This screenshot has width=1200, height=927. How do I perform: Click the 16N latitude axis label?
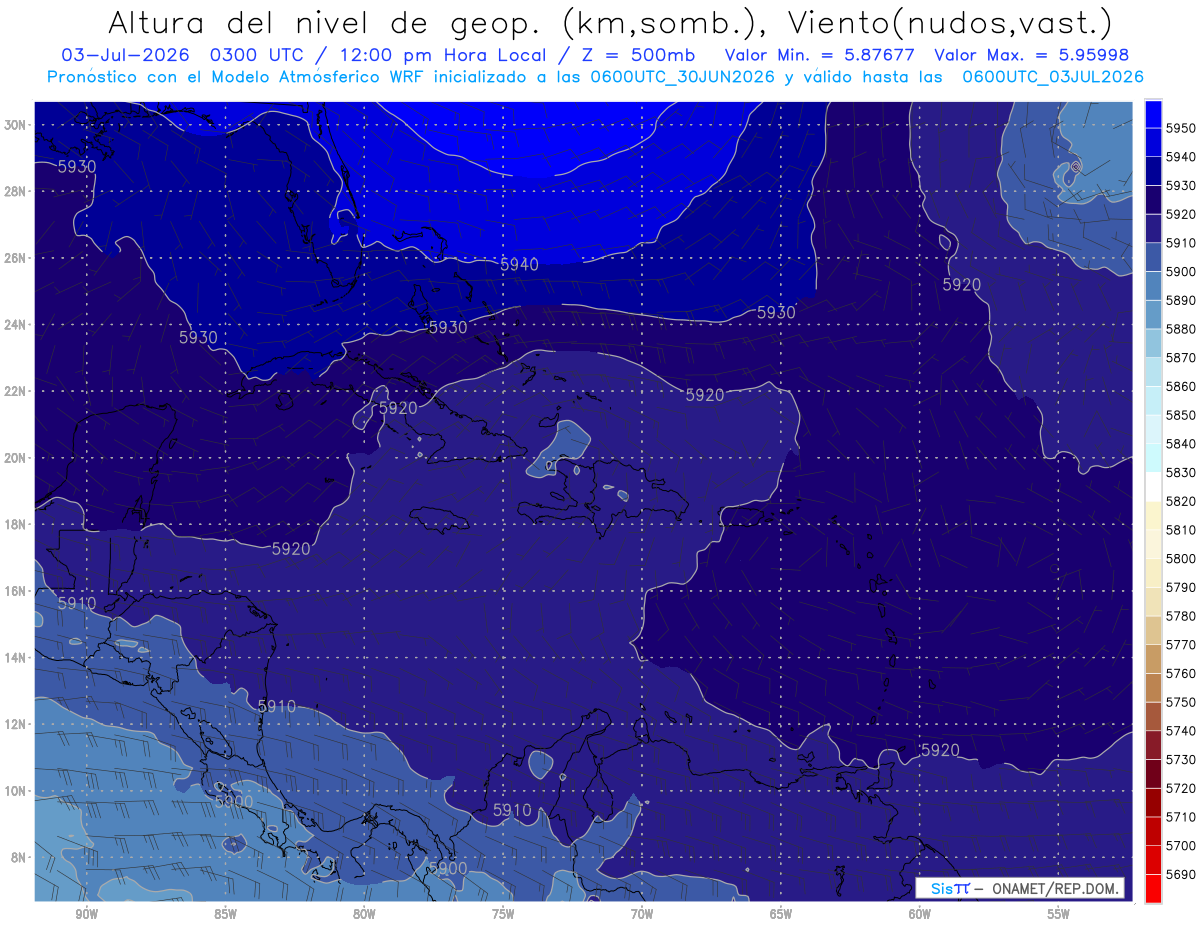point(14,591)
